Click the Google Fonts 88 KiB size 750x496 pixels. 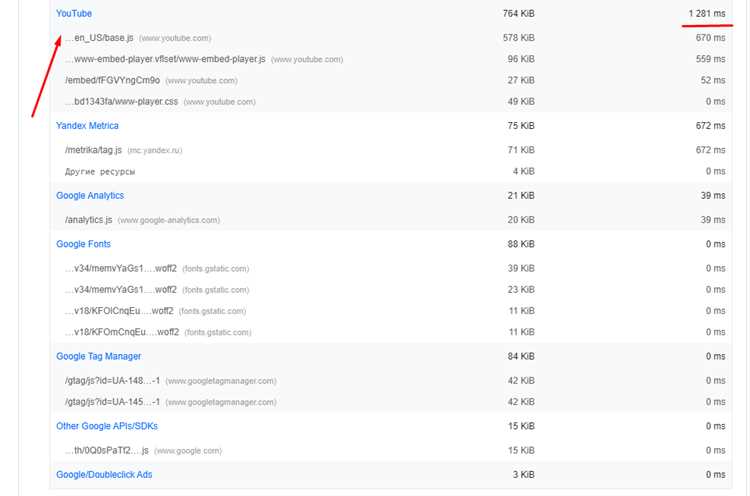[x=521, y=244]
